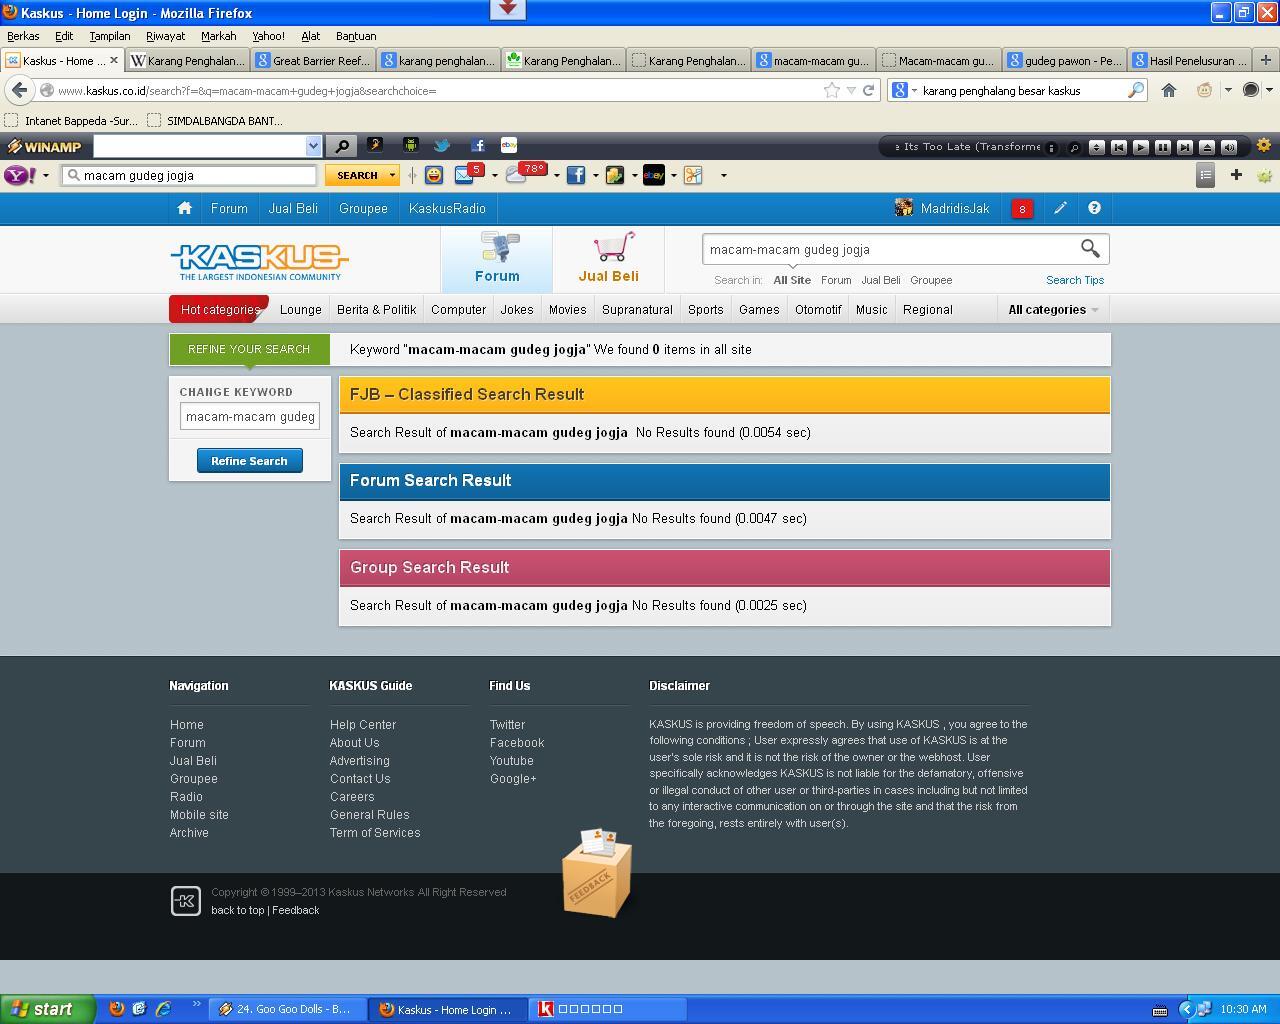Reload page via URL bar refresh icon
This screenshot has width=1280, height=1024.
pos(868,90)
